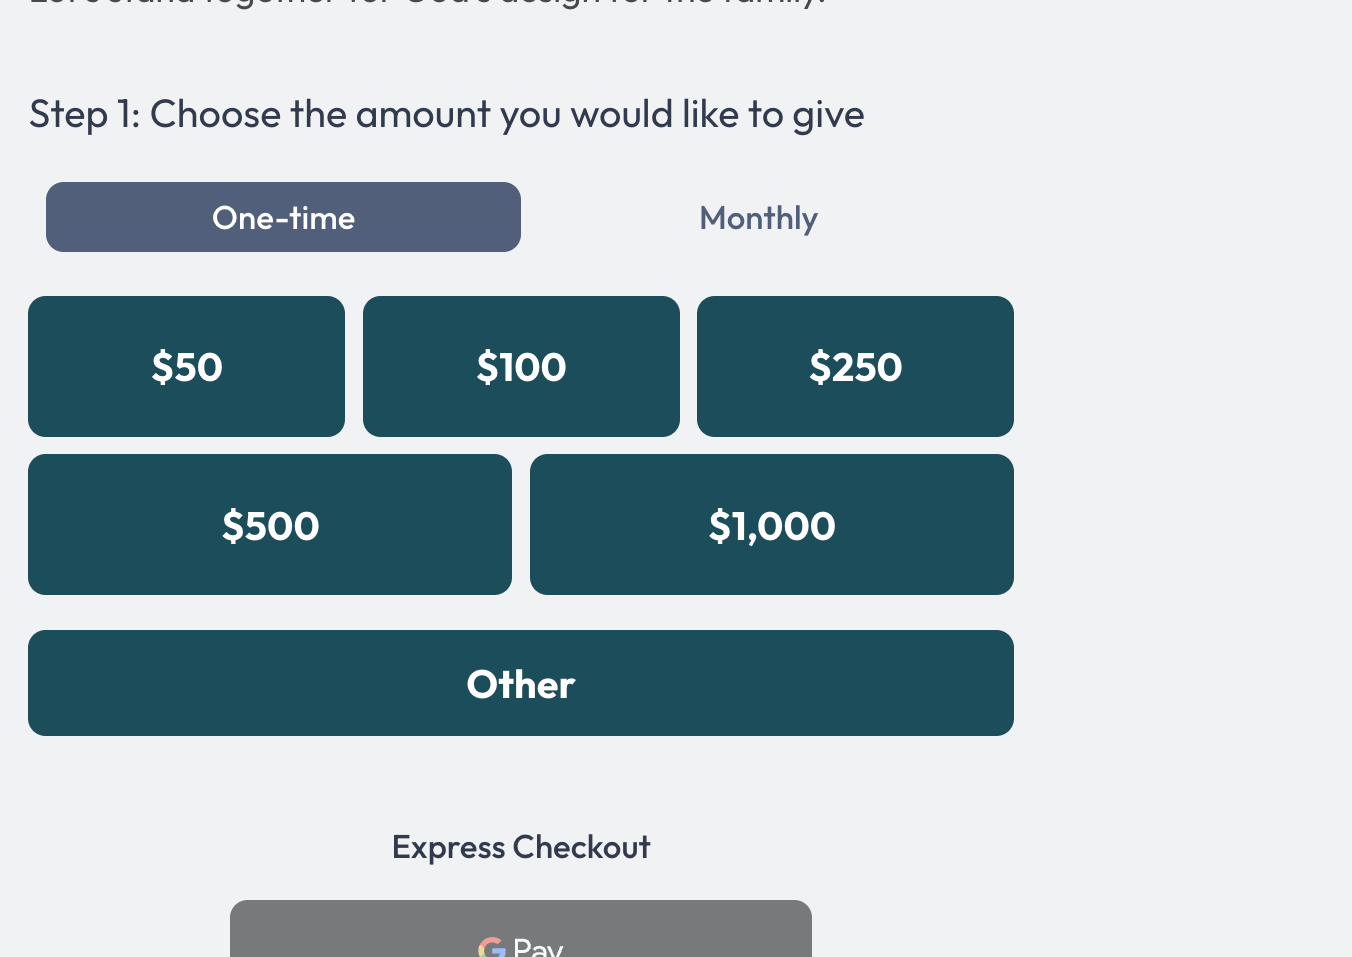The image size is (1352, 957).
Task: Tap the two hundred fifty dollar tile
Action: pyautogui.click(x=855, y=366)
